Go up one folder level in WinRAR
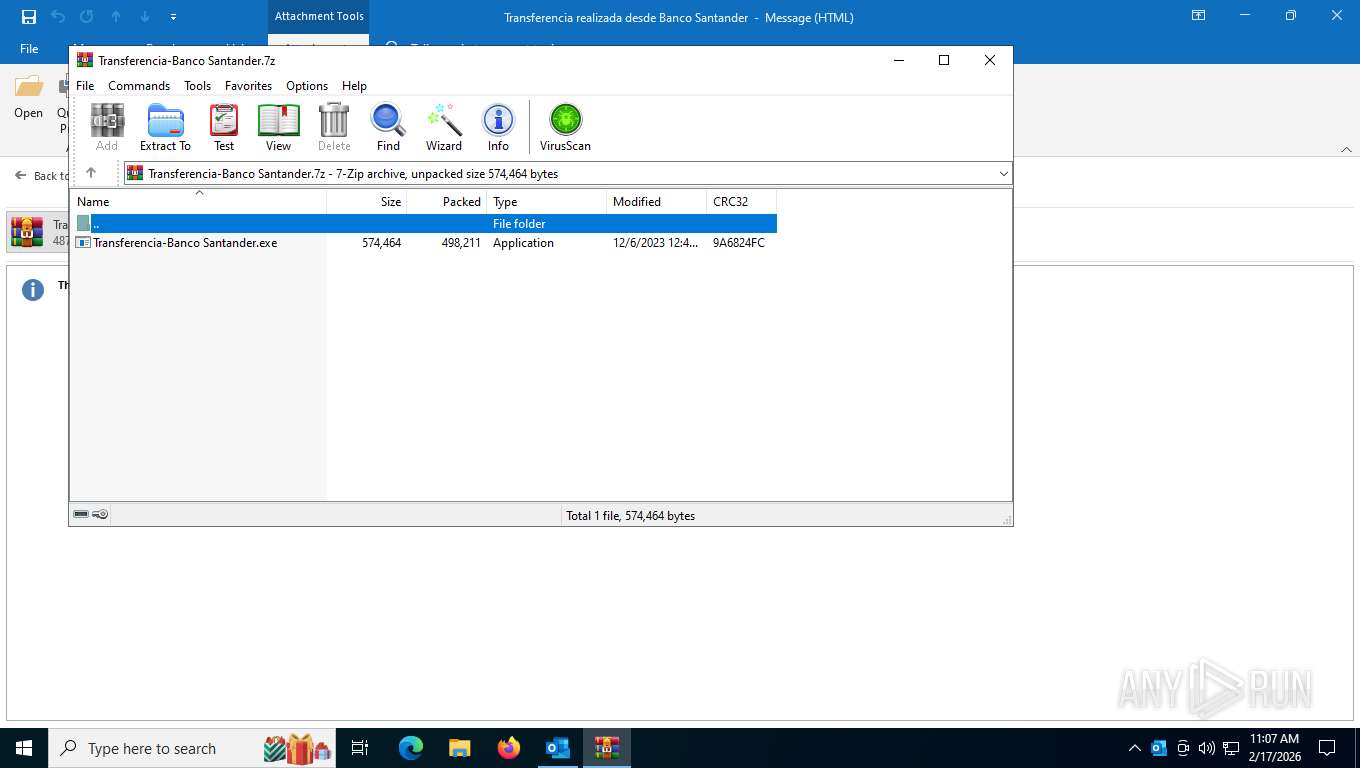The image size is (1360, 768). (x=91, y=173)
